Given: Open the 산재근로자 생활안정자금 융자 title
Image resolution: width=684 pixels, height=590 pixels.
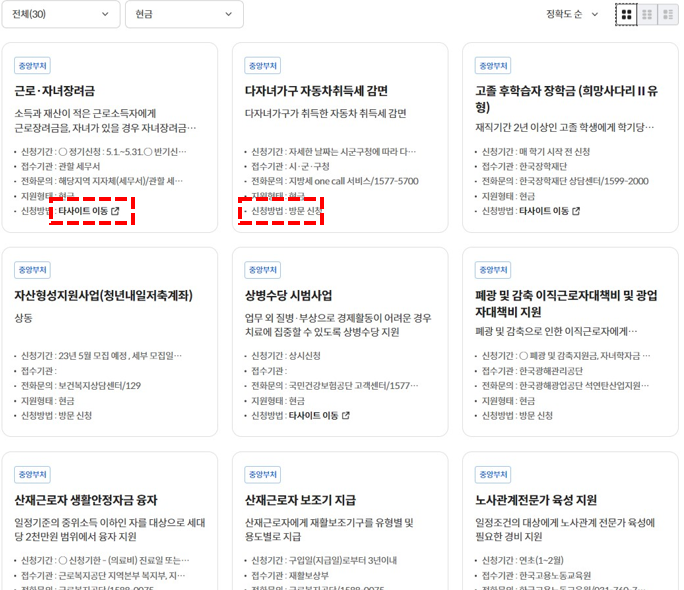Looking at the screenshot, I should click(86, 500).
